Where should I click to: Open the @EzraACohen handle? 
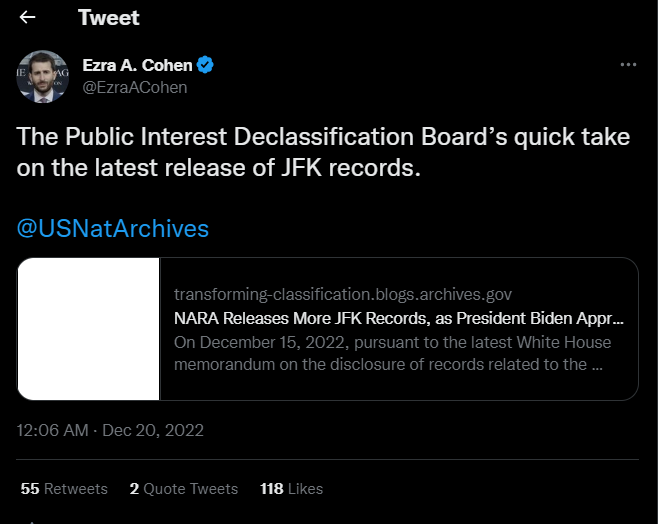135,88
